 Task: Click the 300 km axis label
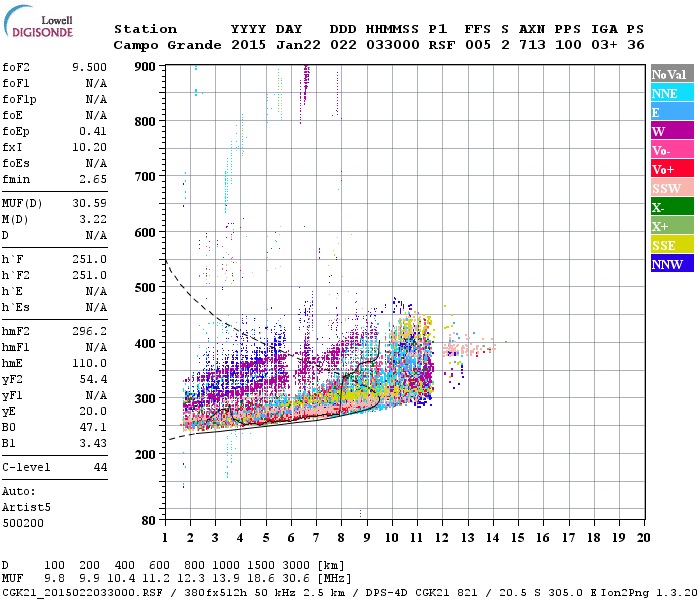(145, 398)
